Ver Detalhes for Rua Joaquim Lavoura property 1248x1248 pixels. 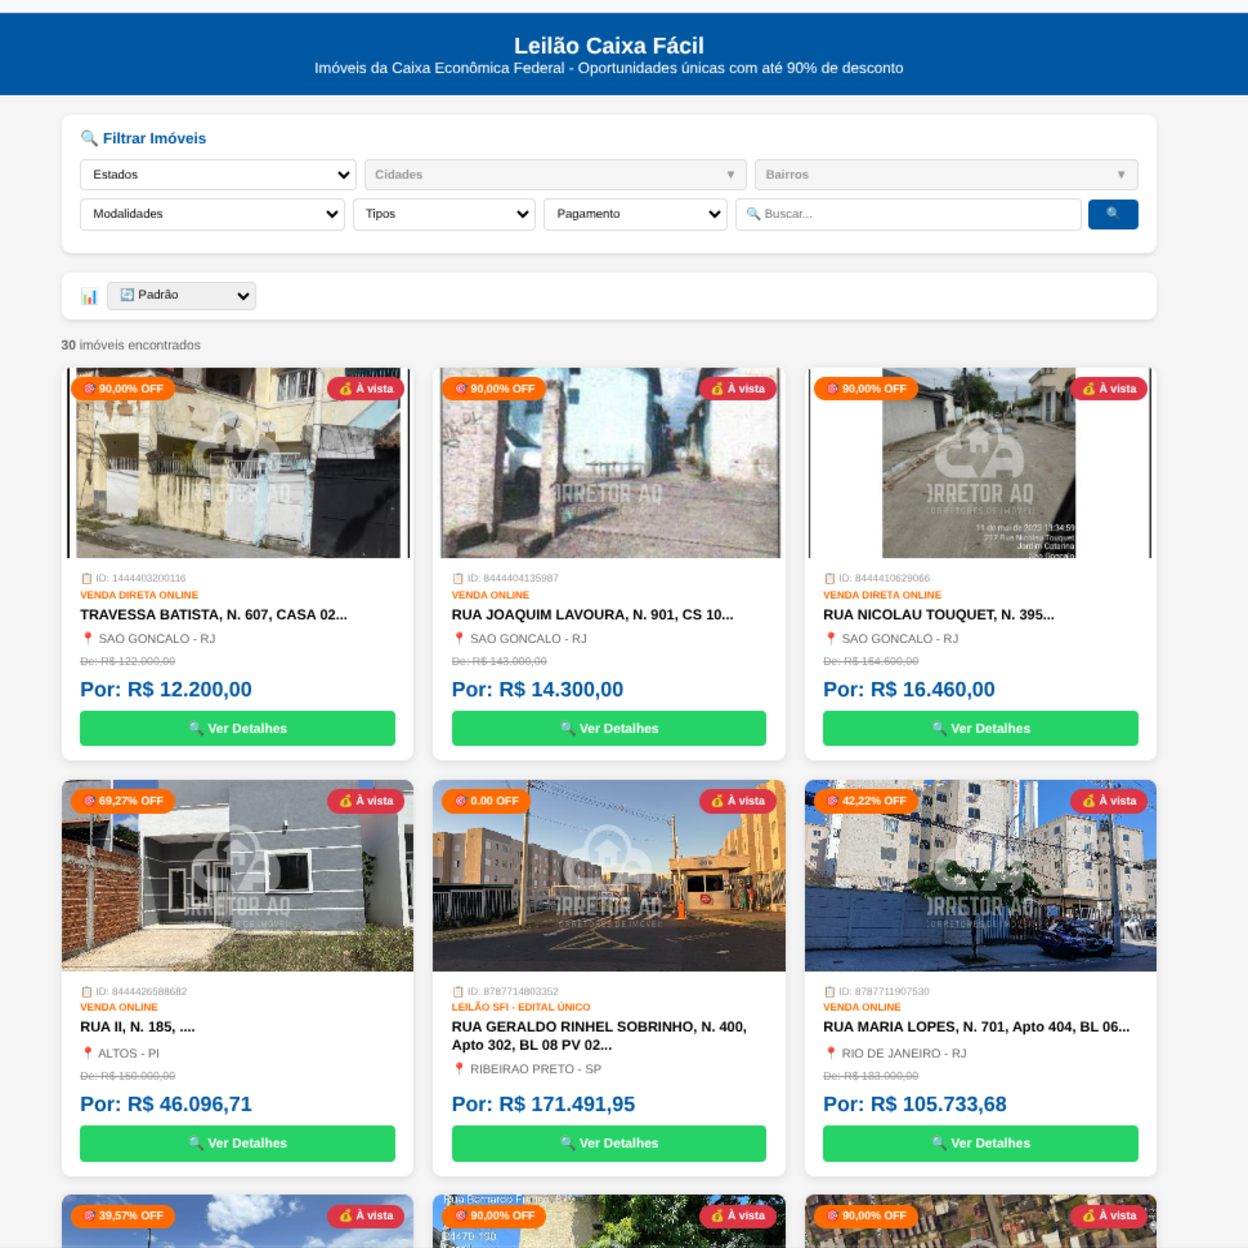pos(609,728)
